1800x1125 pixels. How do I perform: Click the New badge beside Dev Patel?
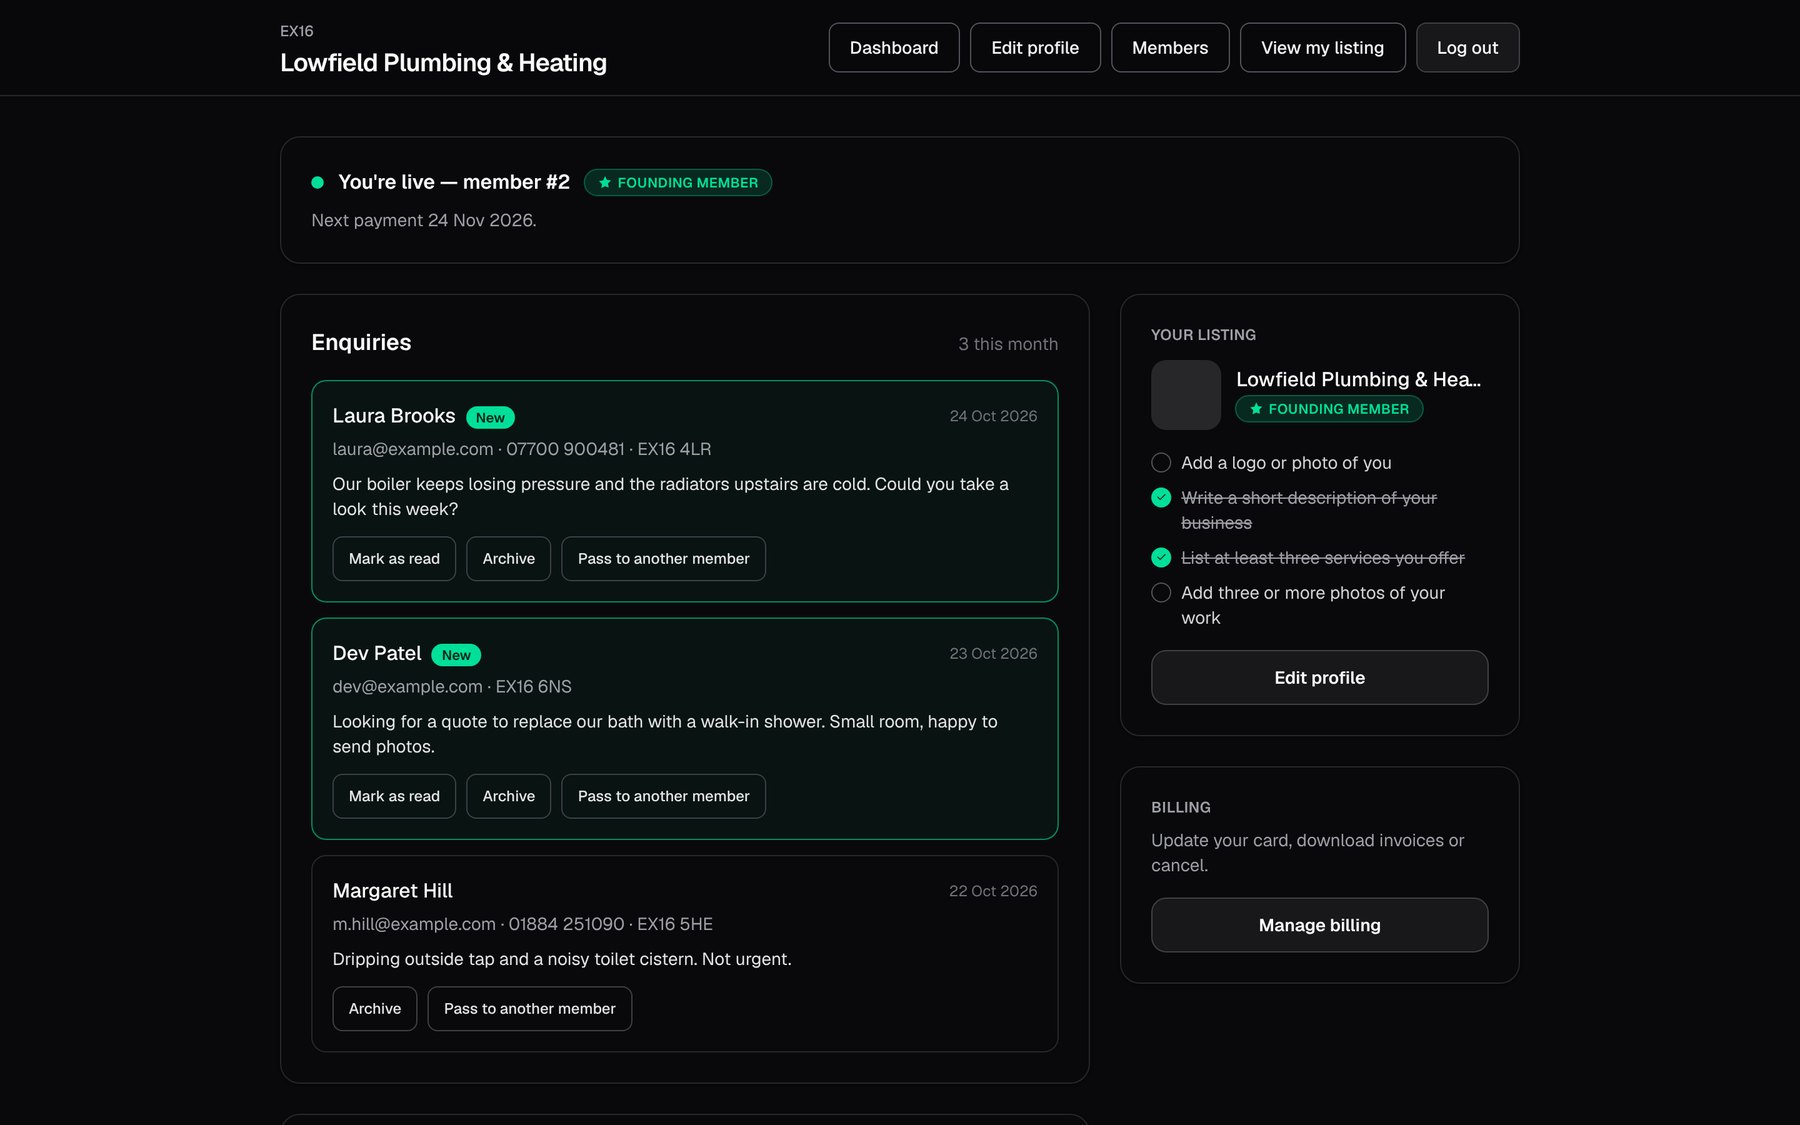(x=456, y=655)
